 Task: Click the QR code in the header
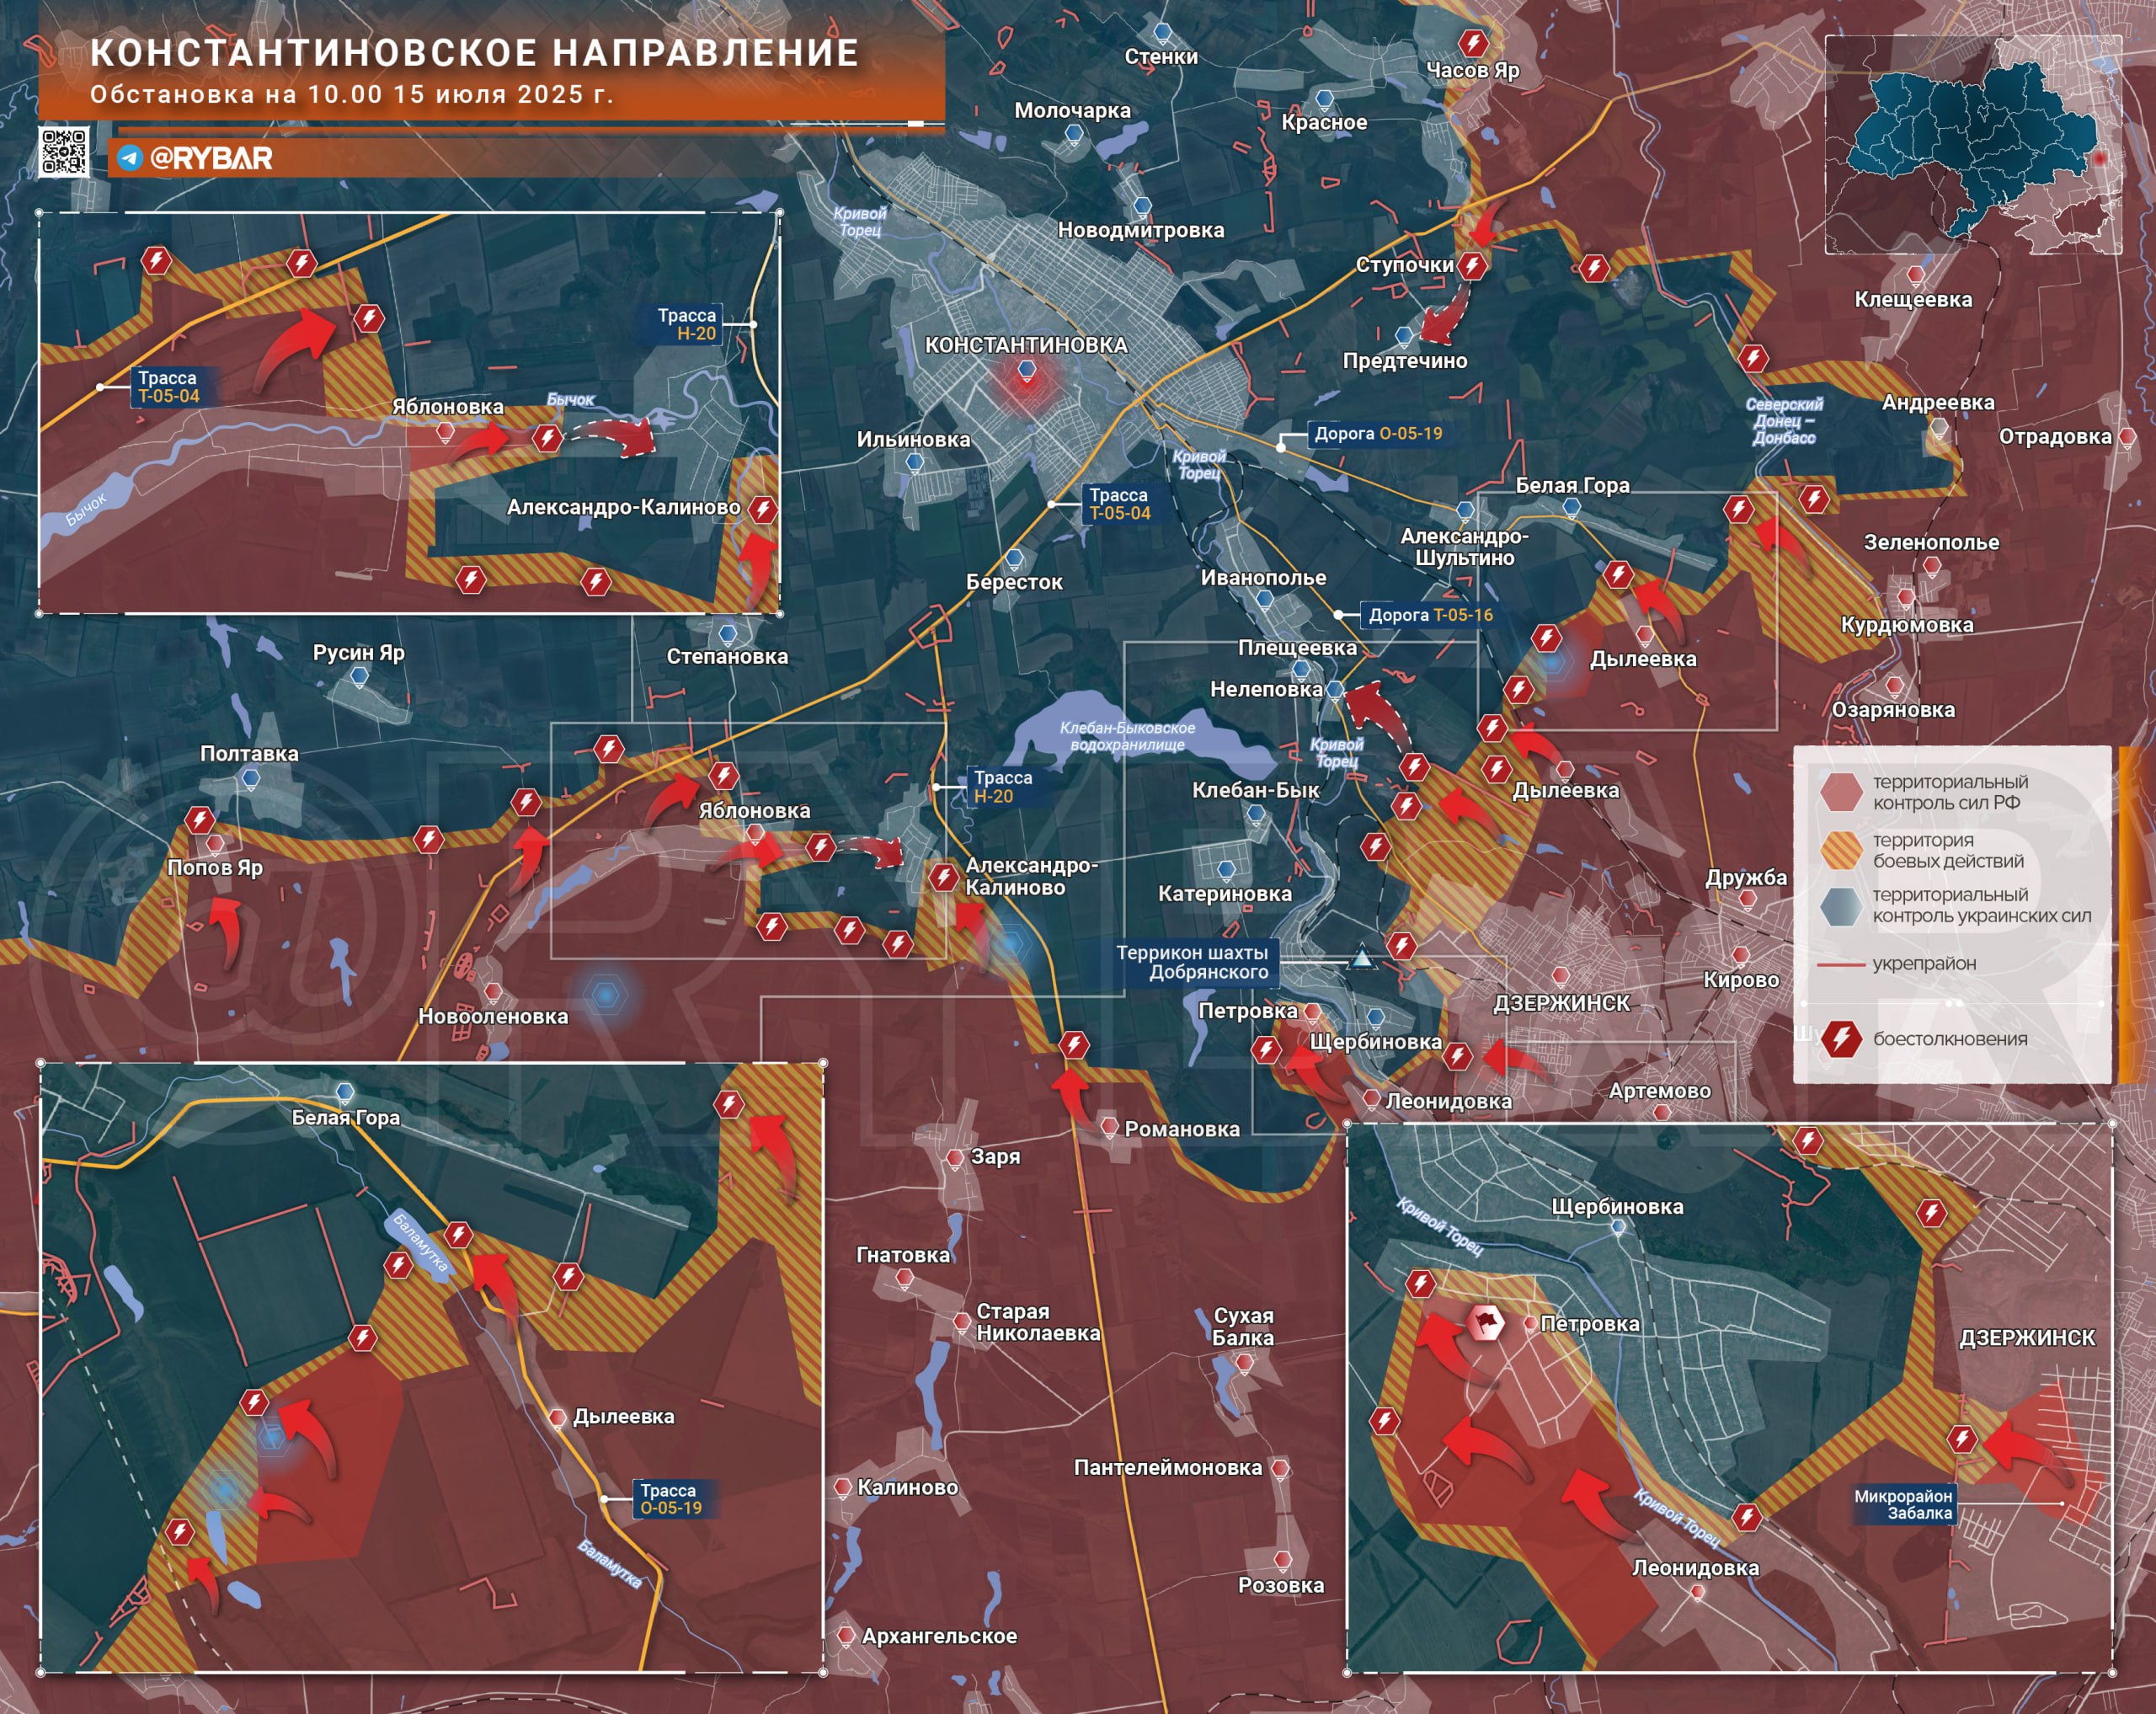[64, 152]
